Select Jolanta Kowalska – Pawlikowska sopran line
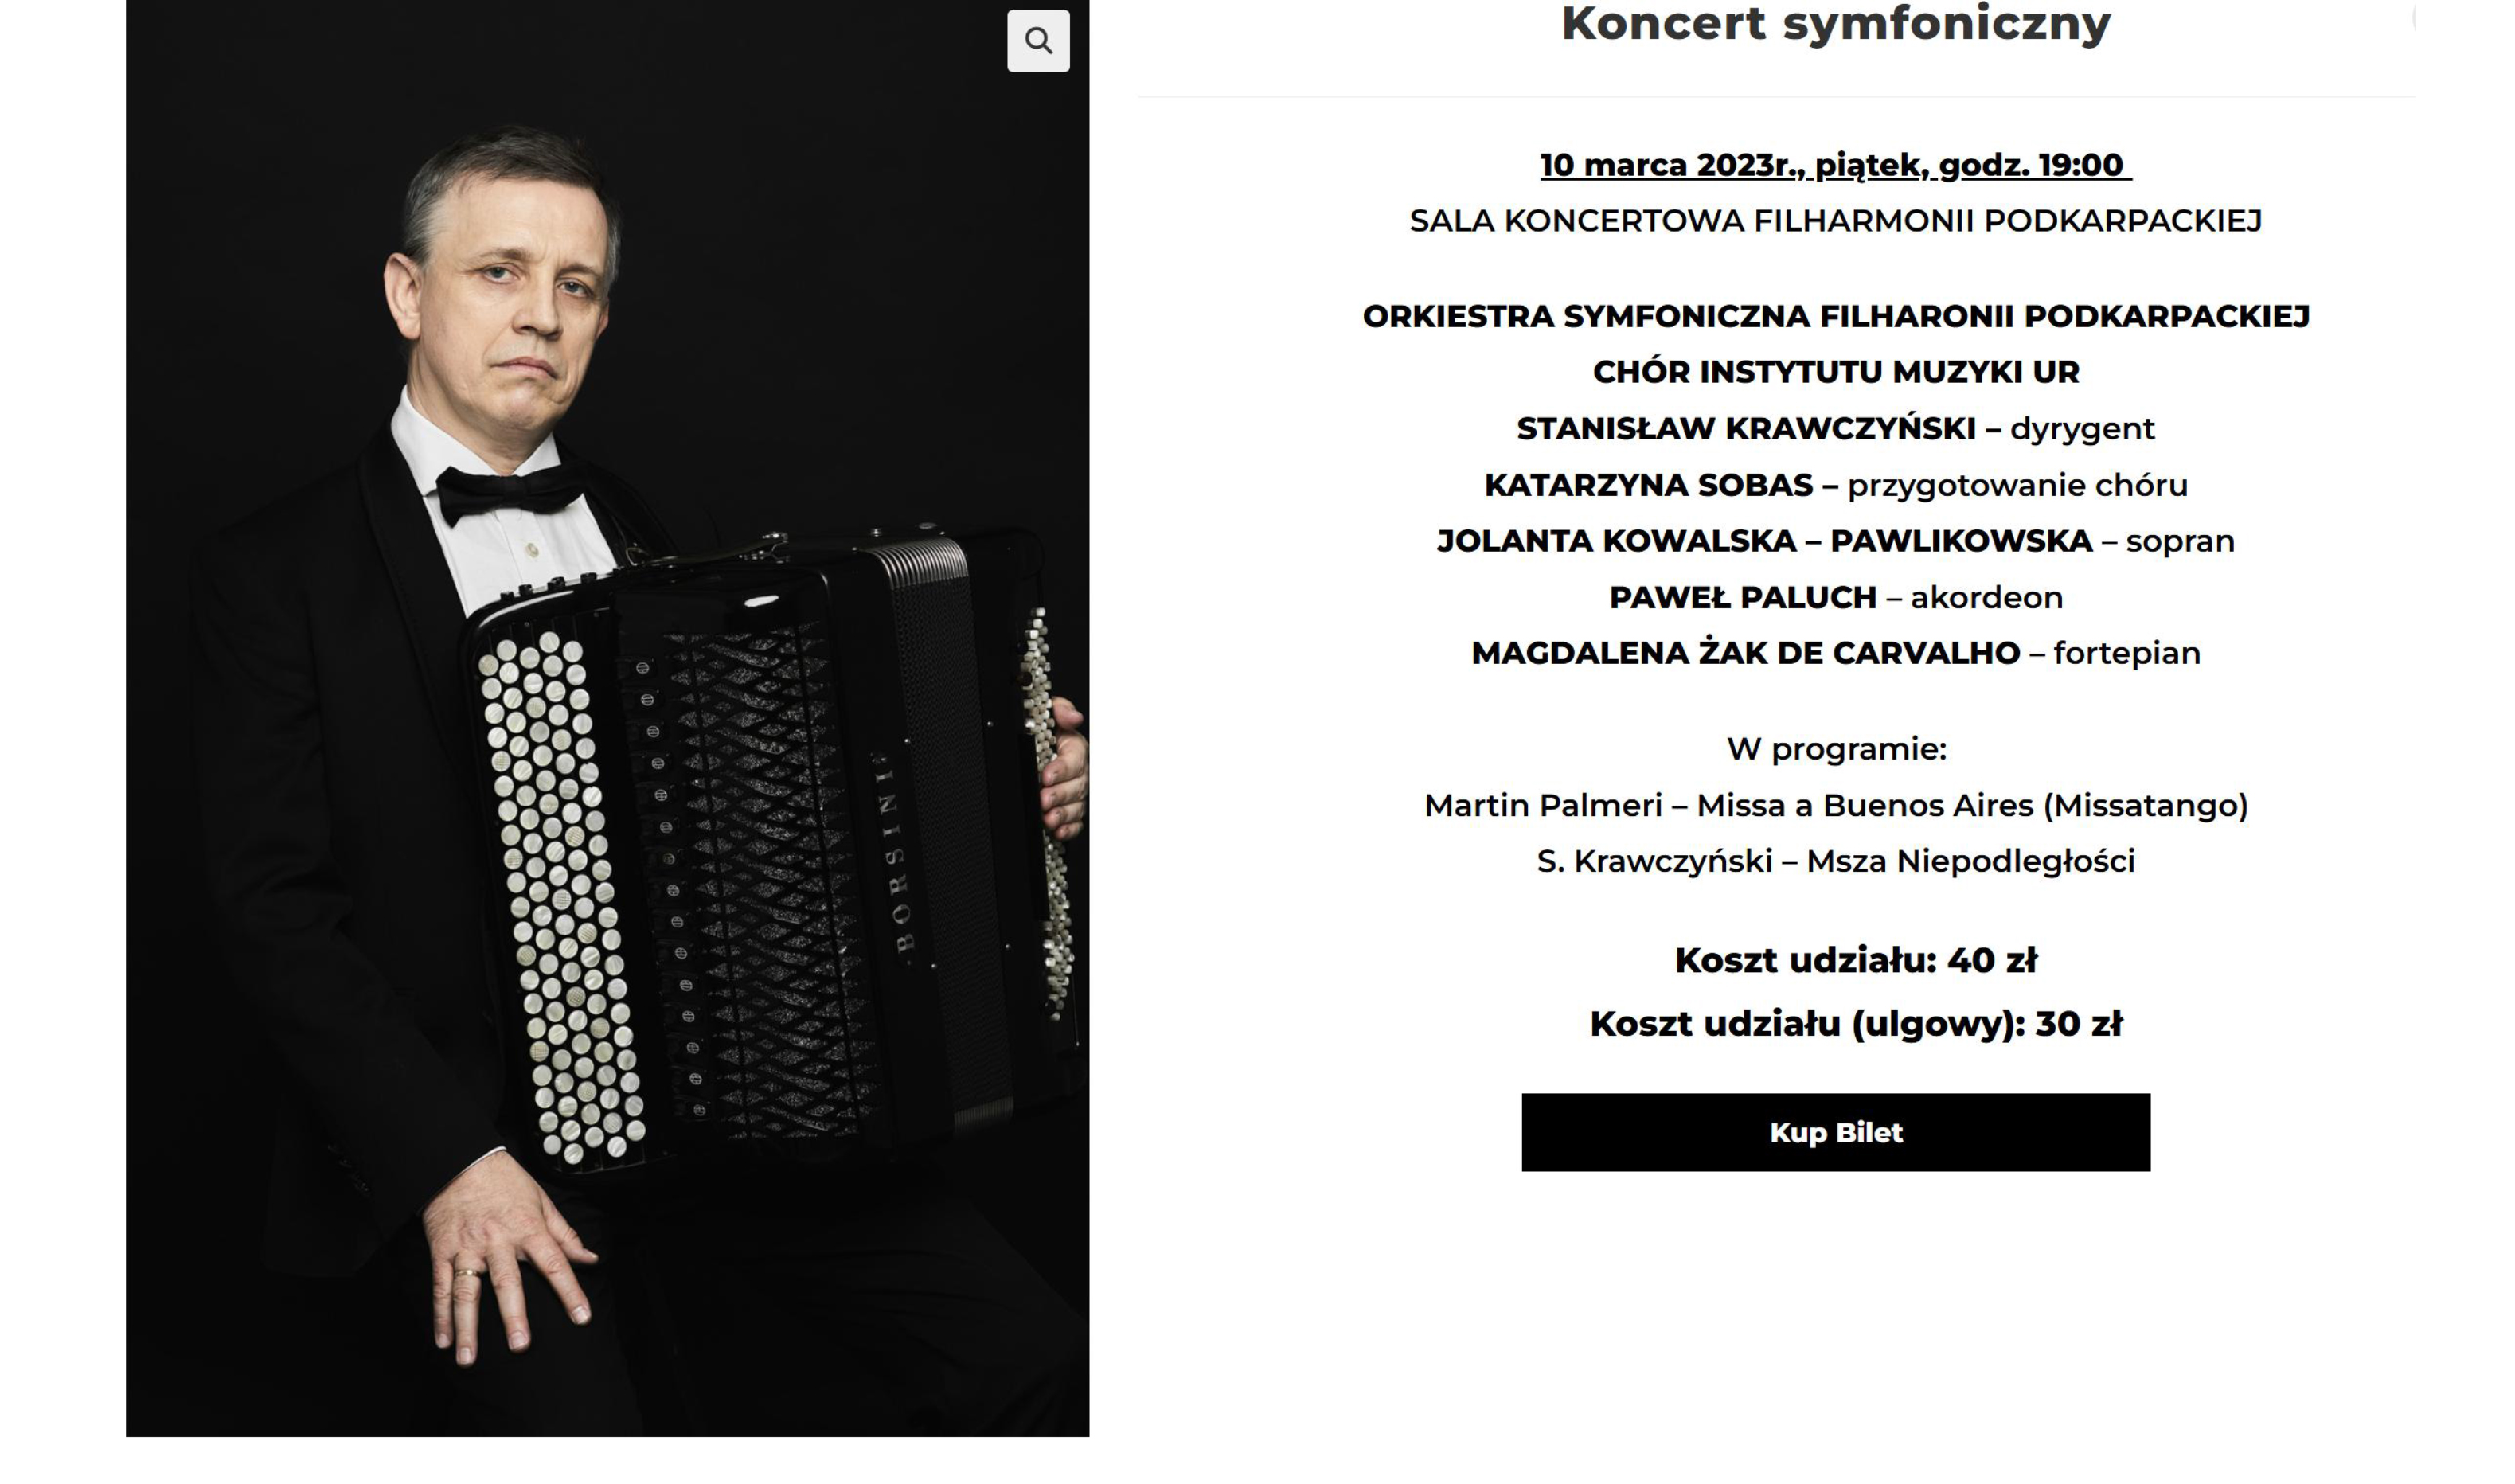 click(x=1835, y=541)
